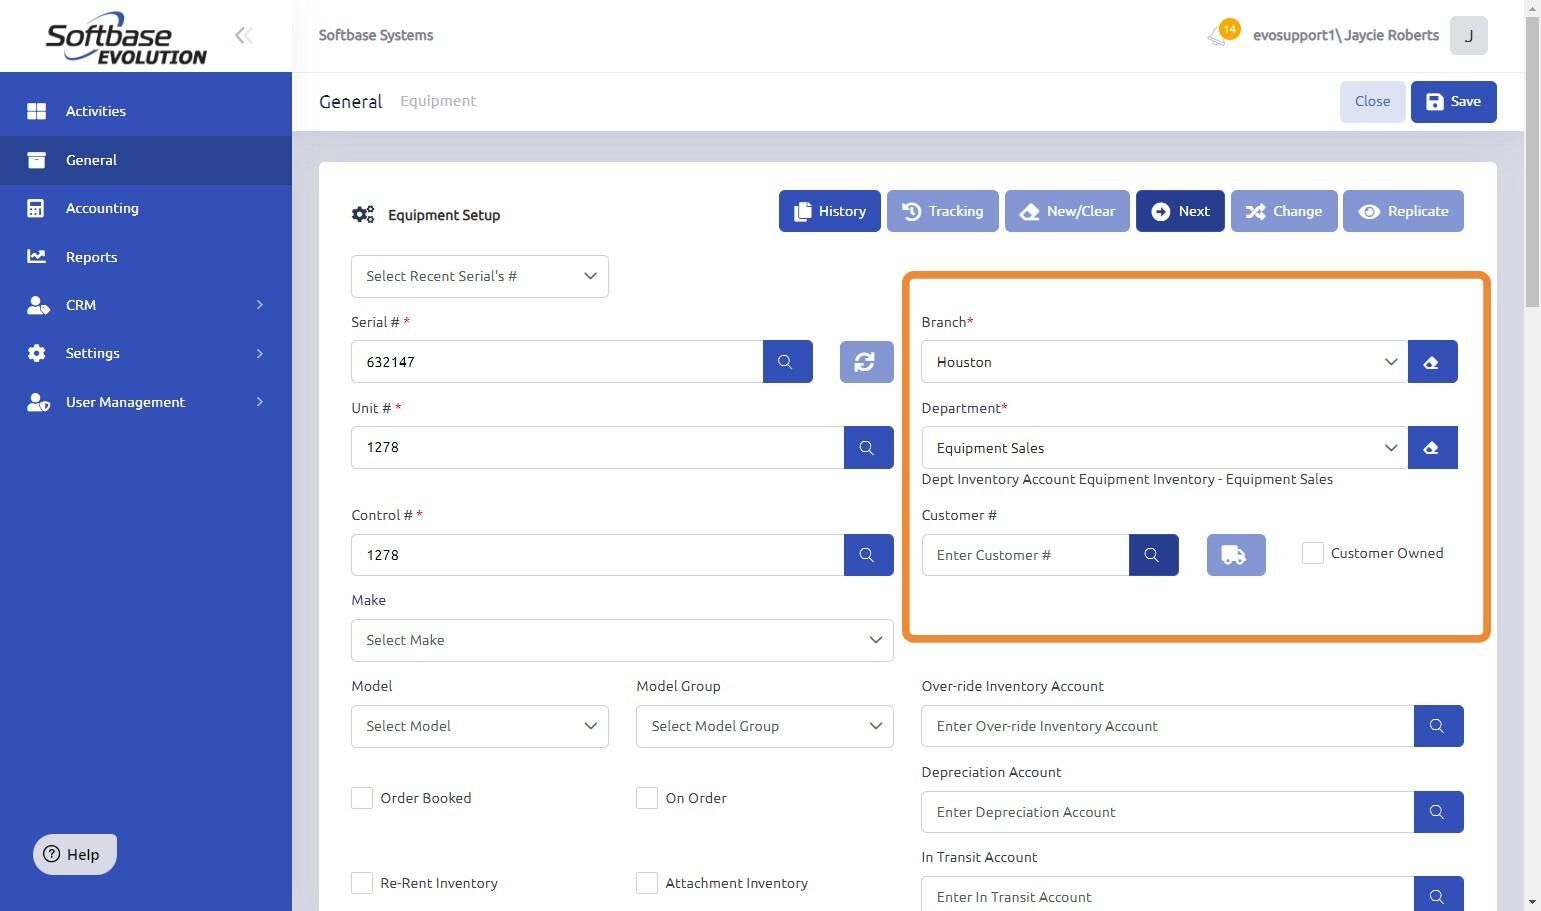Search Depreciation Account lookup

pyautogui.click(x=1438, y=812)
